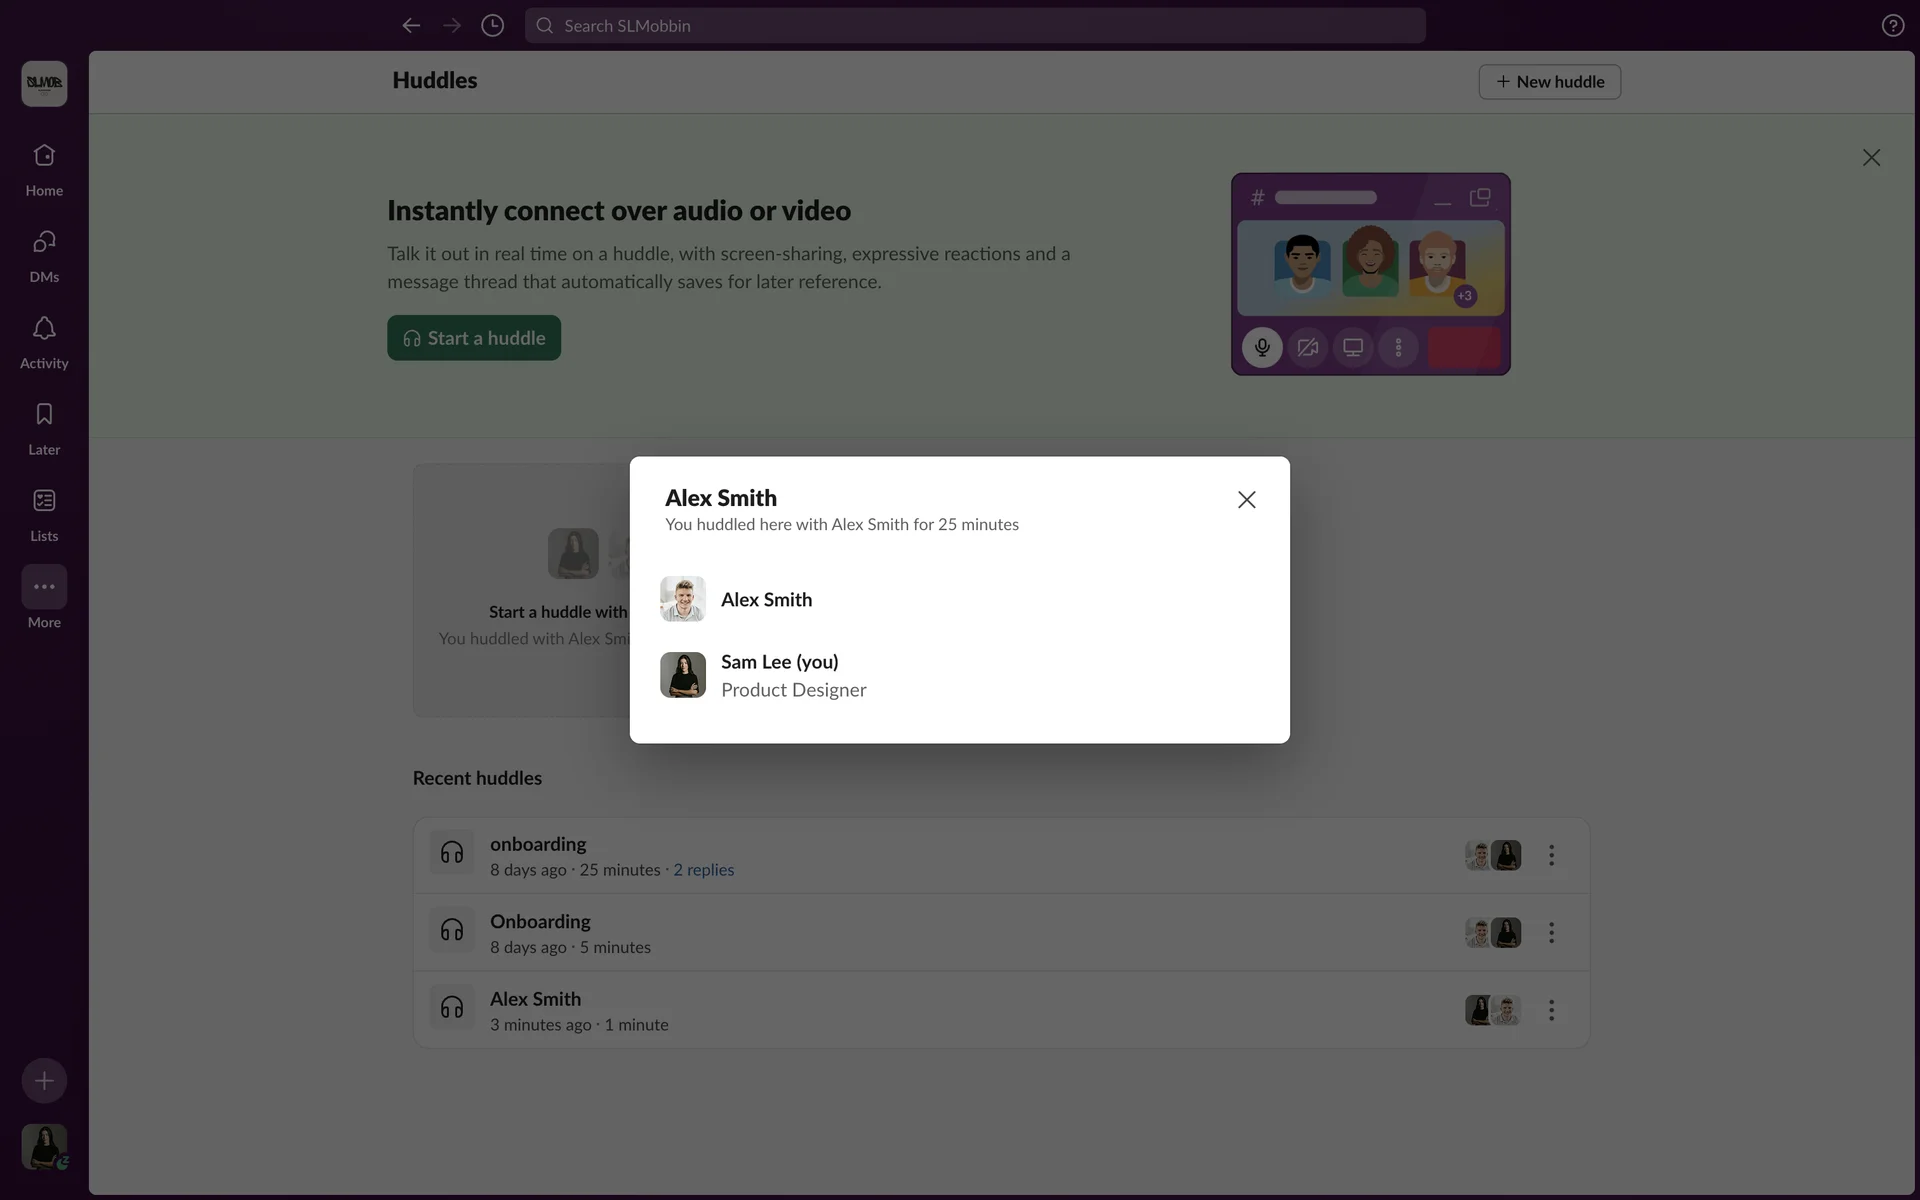Click the Start a huddle button
The width and height of the screenshot is (1920, 1200).
(474, 338)
